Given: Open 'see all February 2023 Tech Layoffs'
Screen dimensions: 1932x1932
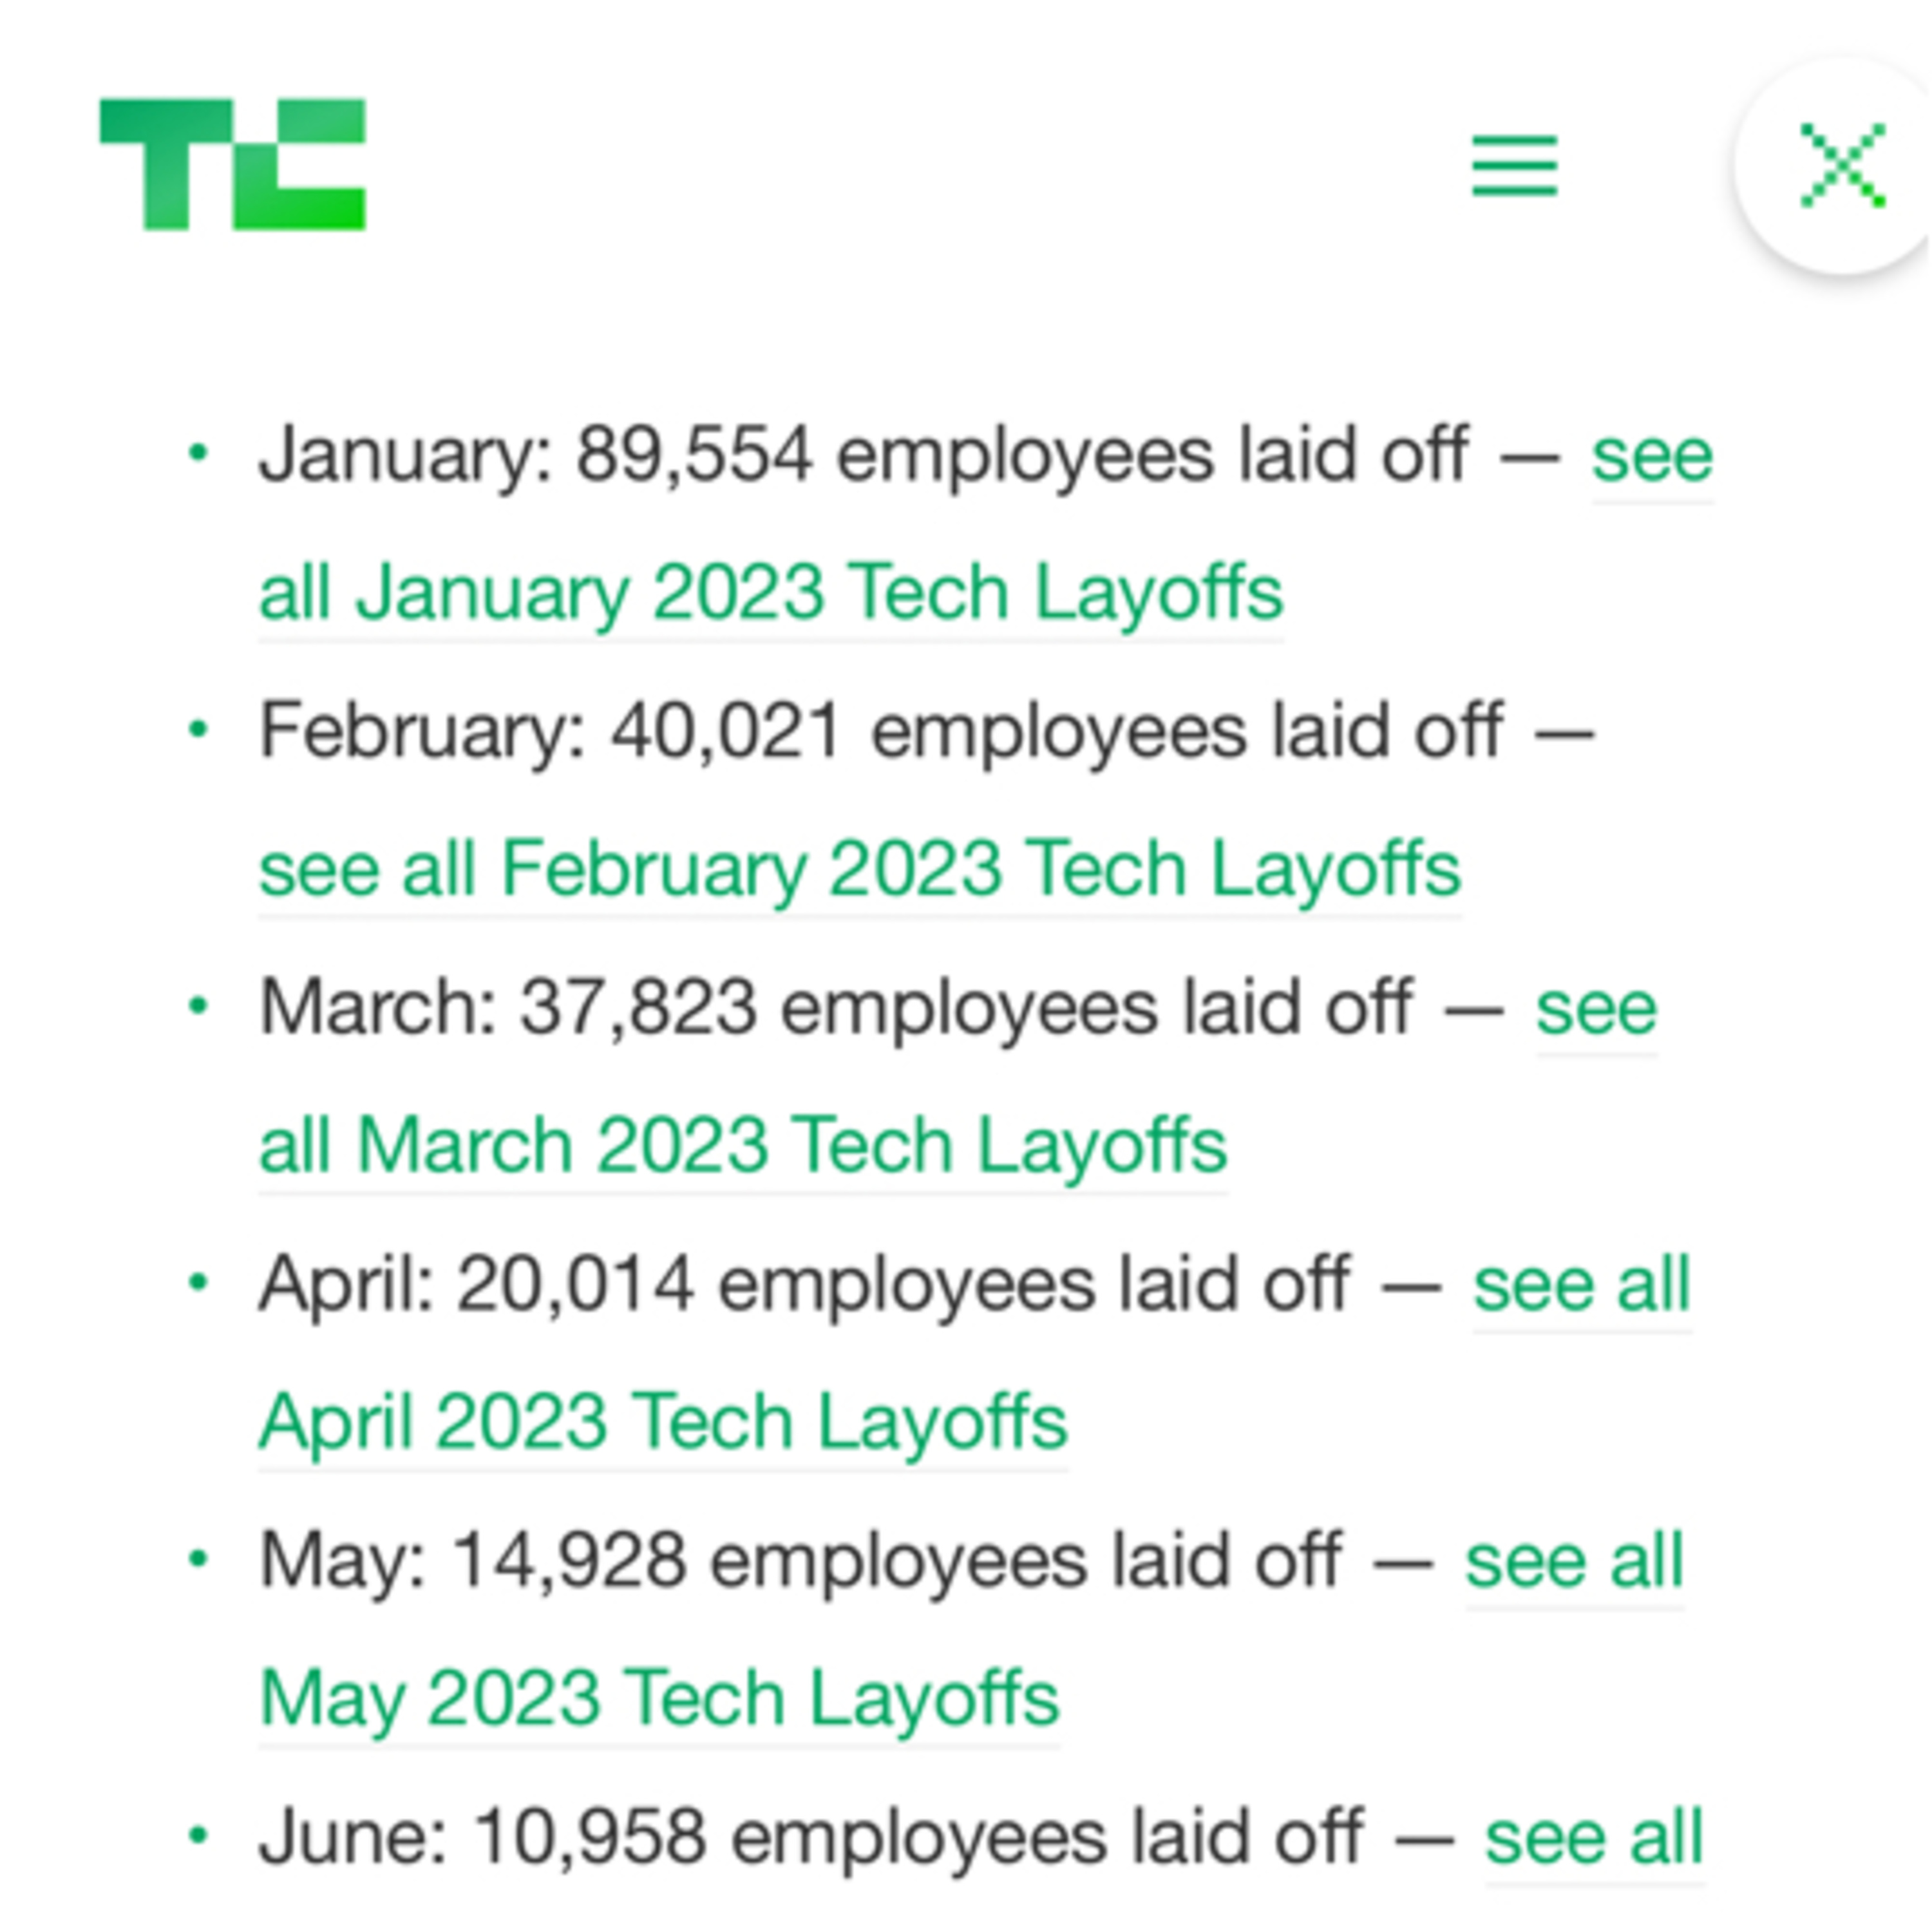Looking at the screenshot, I should (x=860, y=870).
